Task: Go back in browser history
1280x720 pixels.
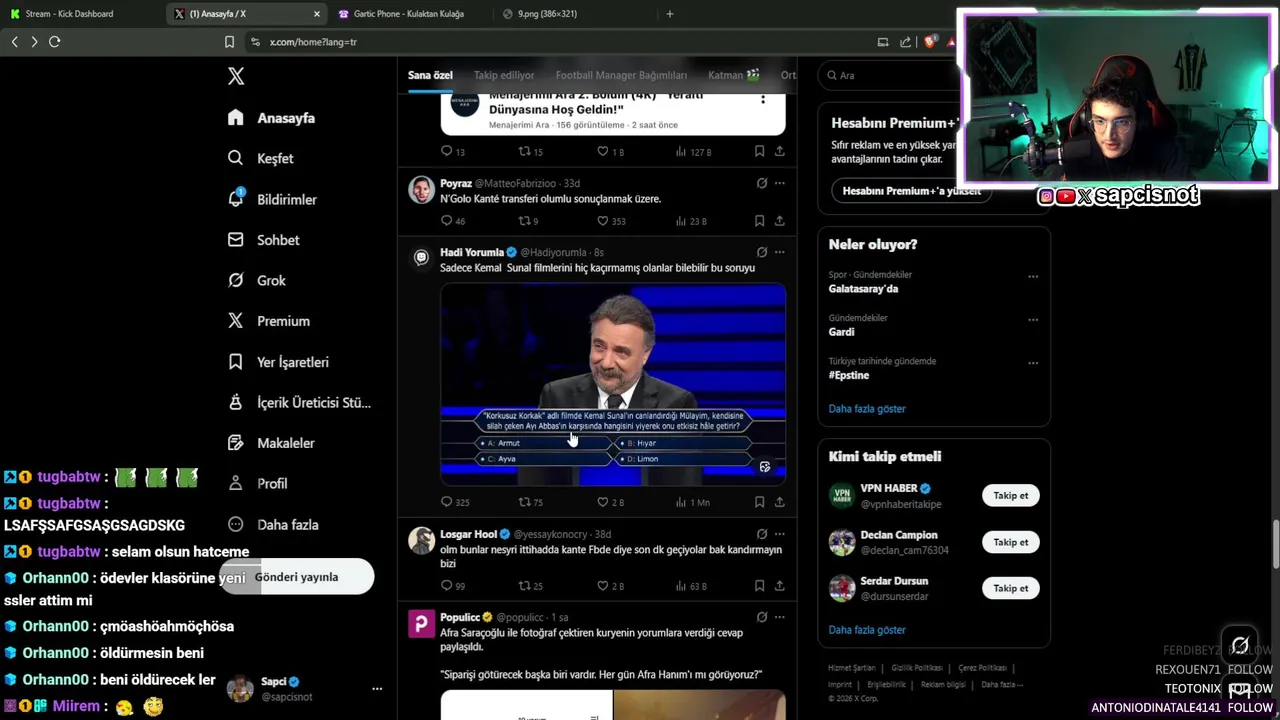Action: click(x=14, y=41)
